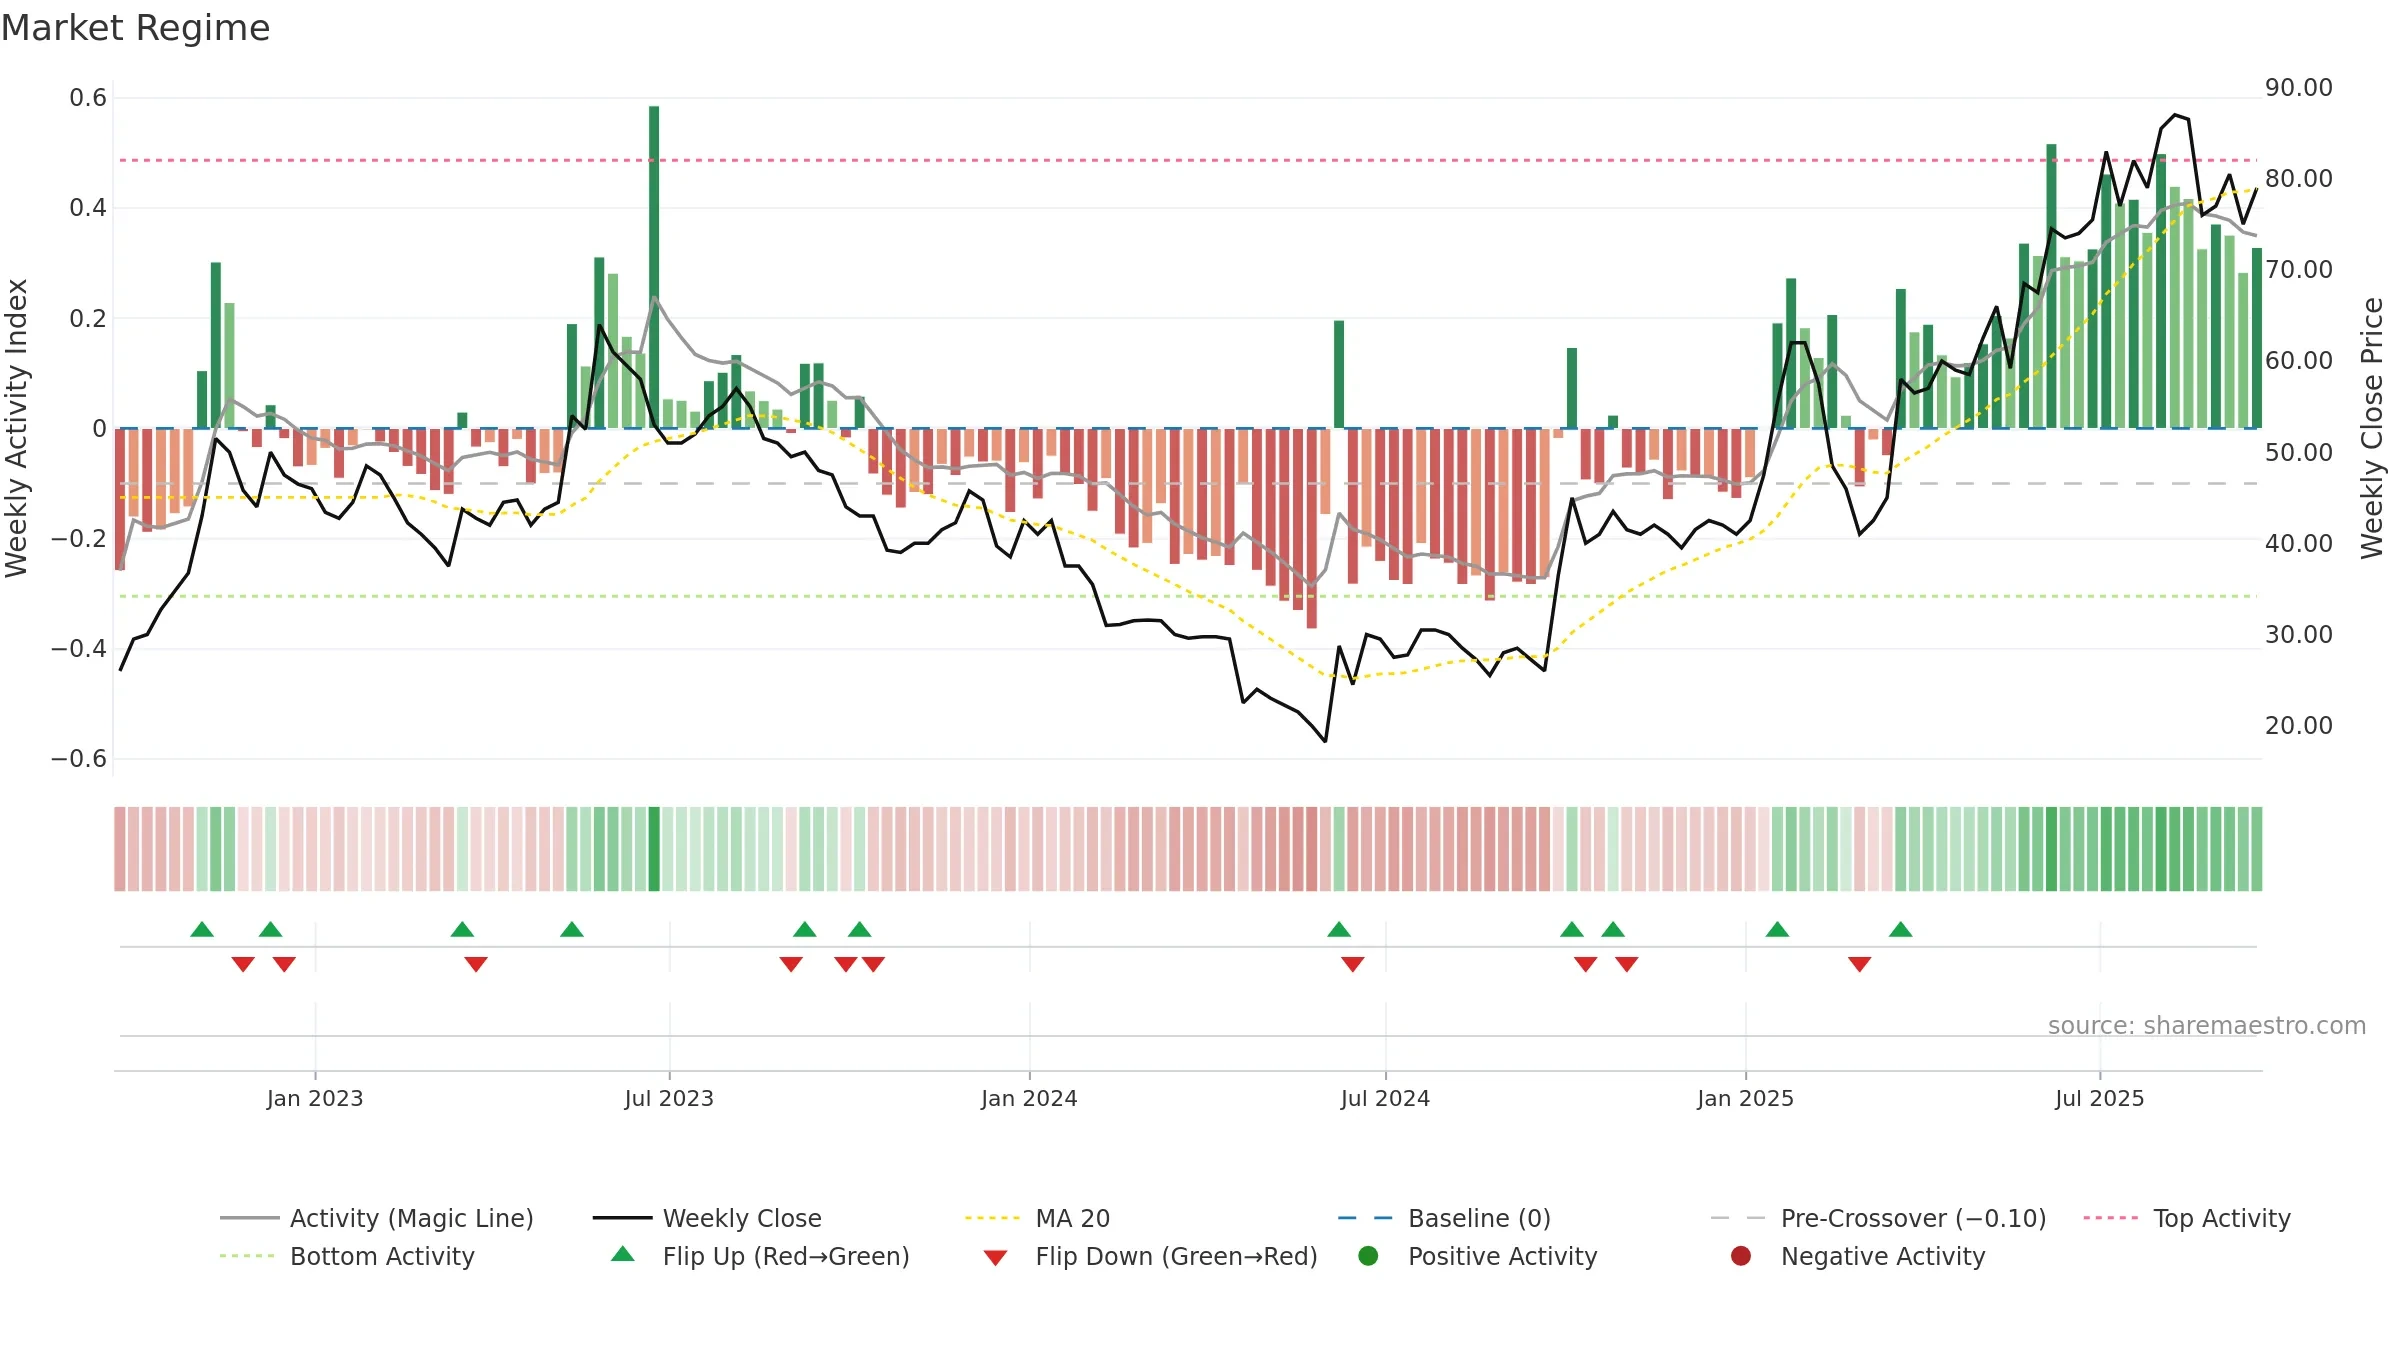The height and width of the screenshot is (1350, 2400).
Task: Click the 'Weekly Close Price' right axis title
Action: tap(2372, 428)
